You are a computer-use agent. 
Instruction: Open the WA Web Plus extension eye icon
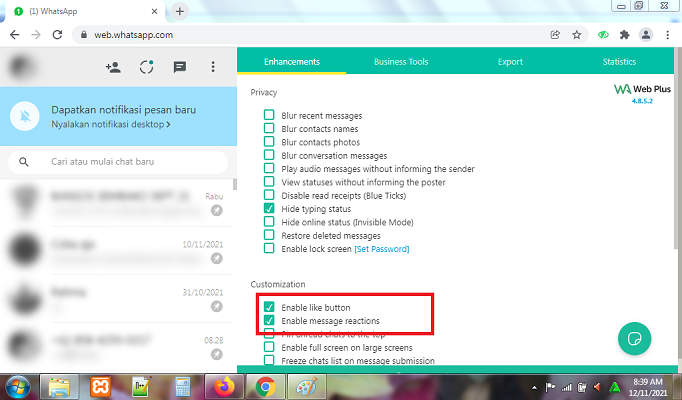(603, 35)
